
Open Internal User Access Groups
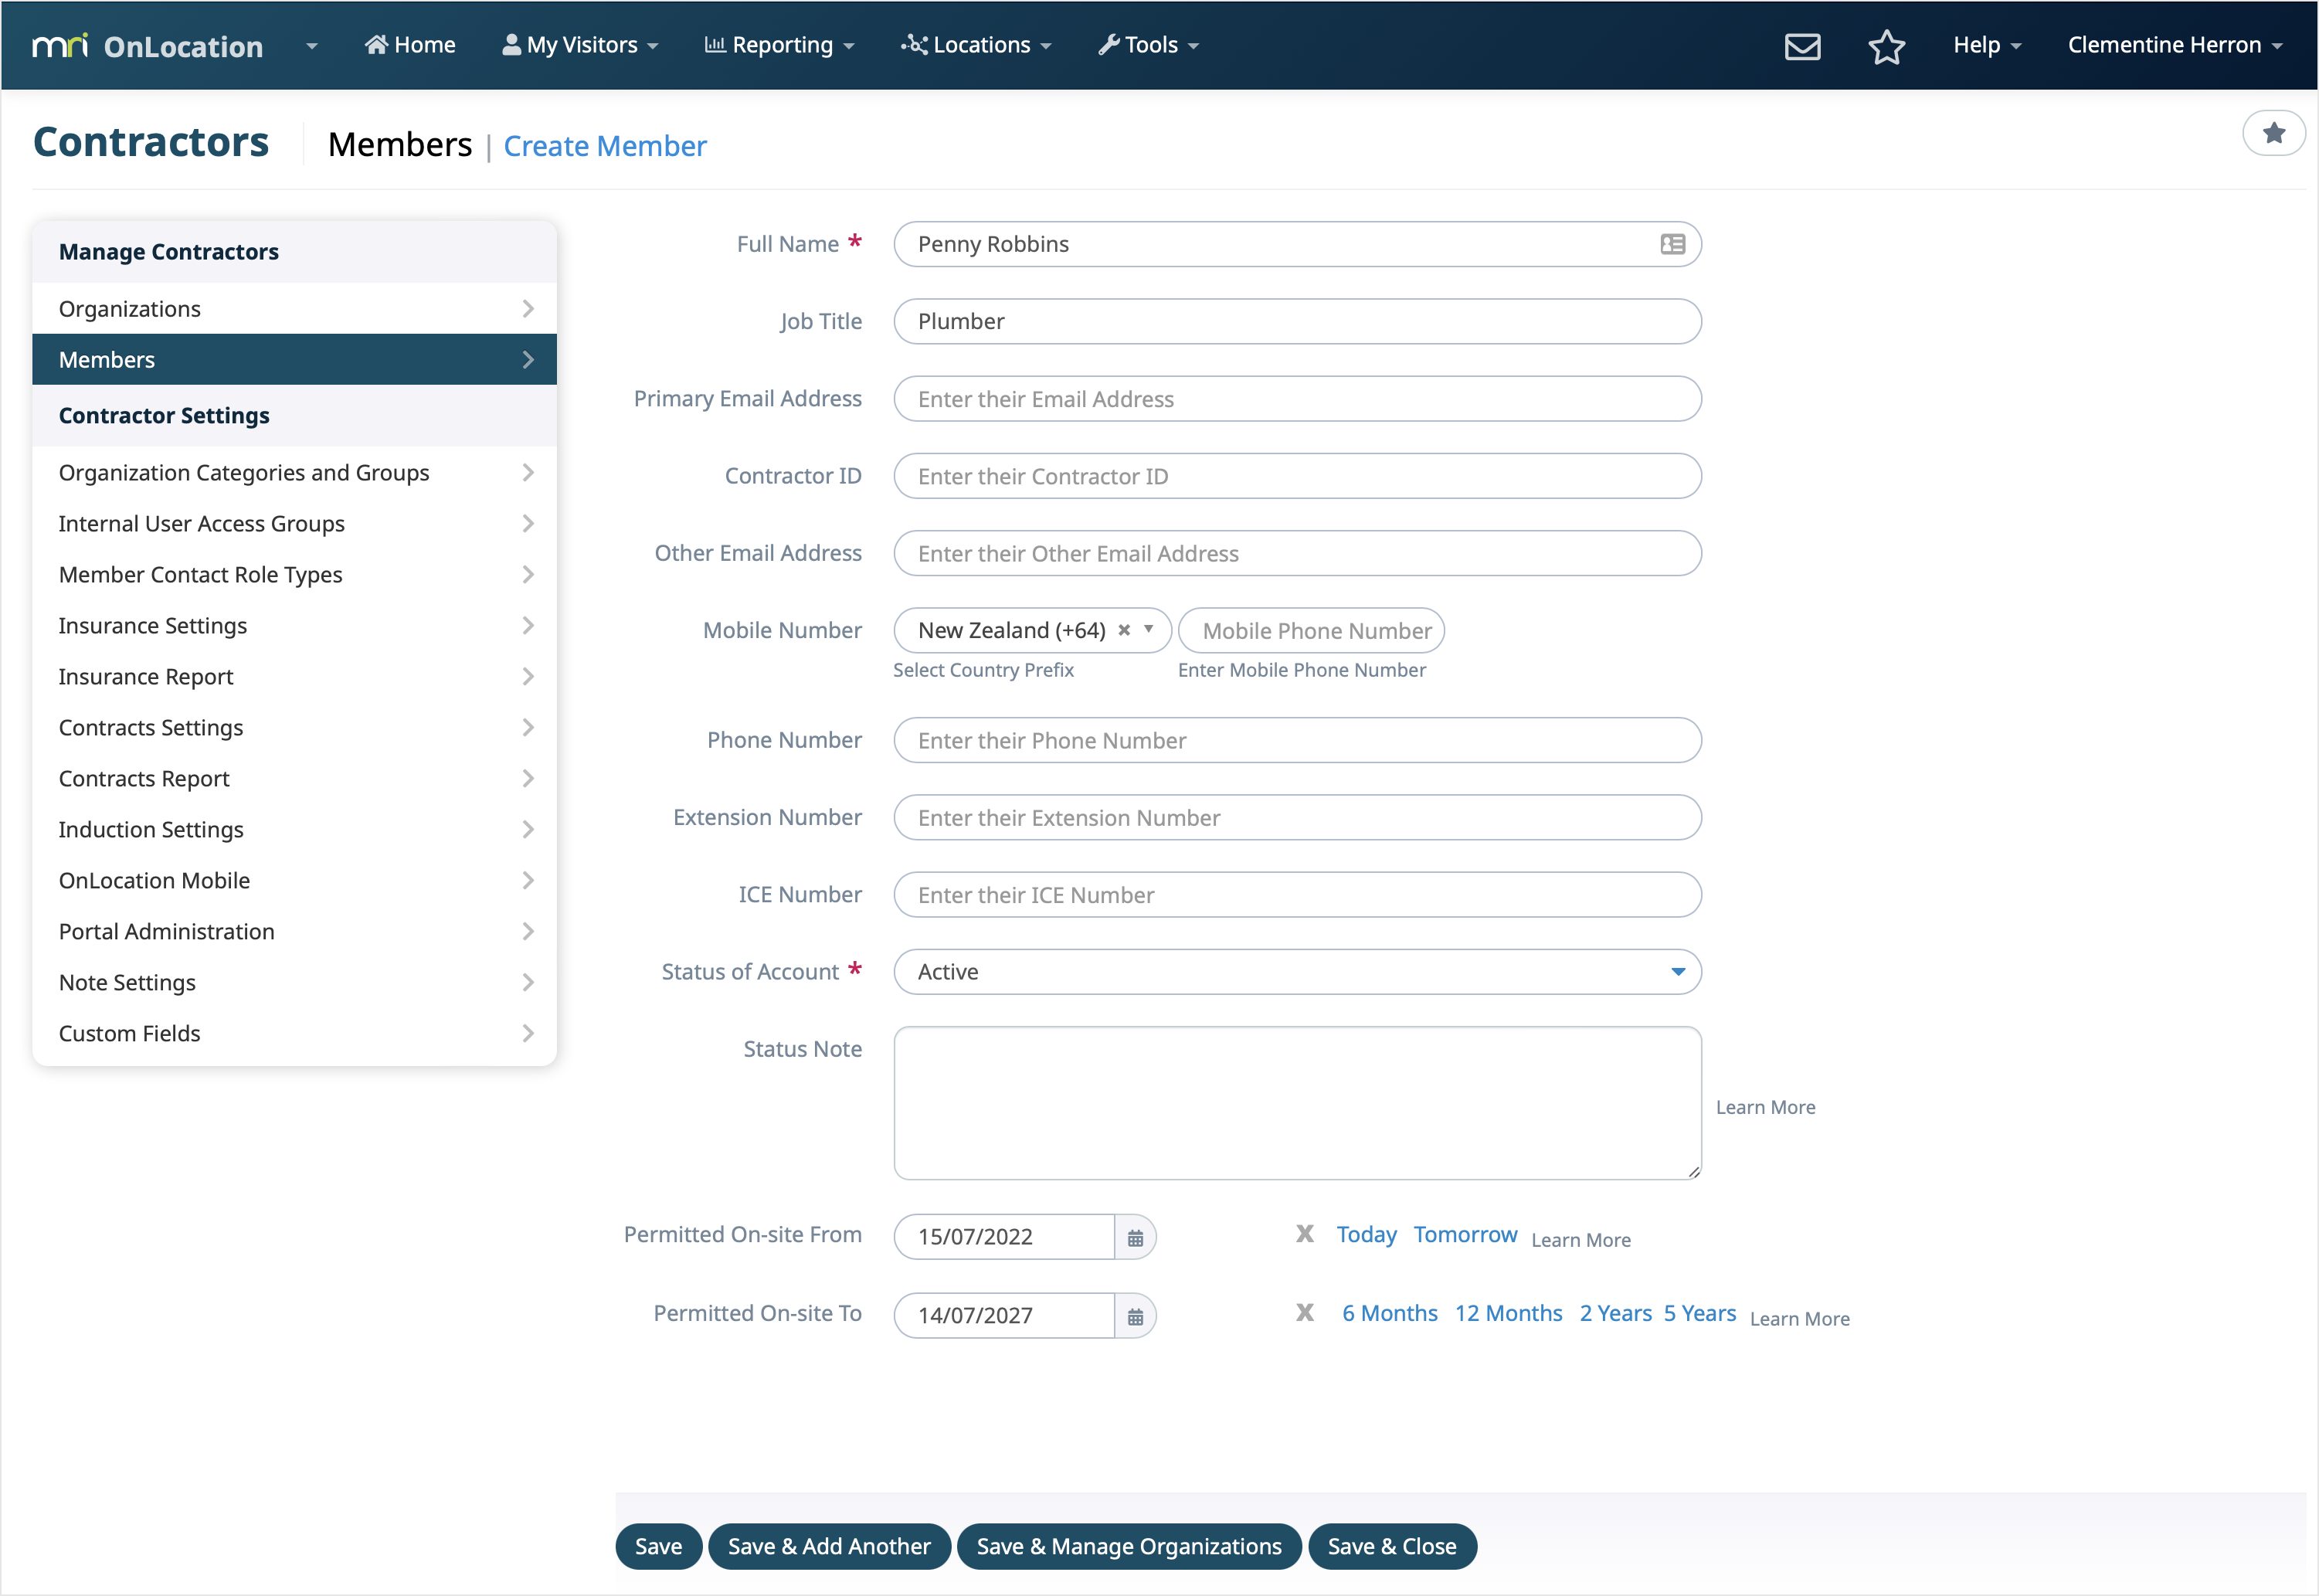coord(294,524)
